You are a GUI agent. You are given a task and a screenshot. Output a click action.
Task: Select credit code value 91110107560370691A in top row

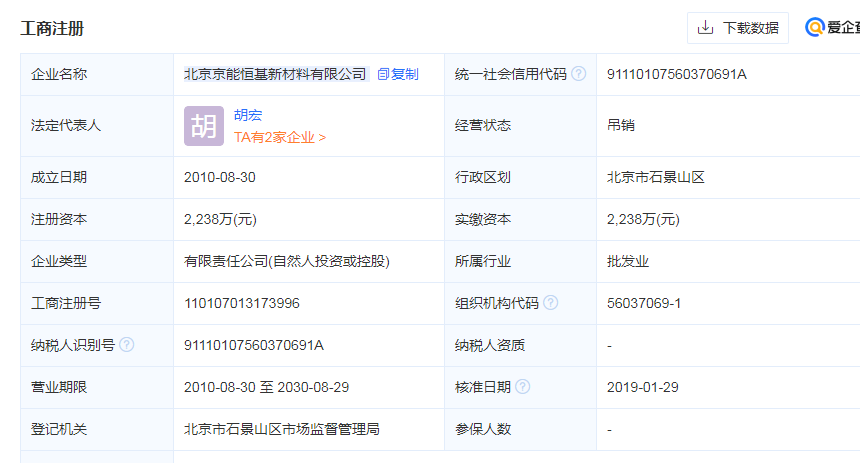[677, 74]
